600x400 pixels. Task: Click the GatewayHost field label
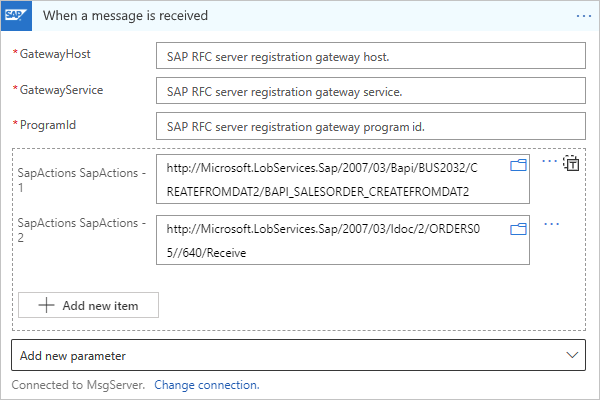[55, 54]
